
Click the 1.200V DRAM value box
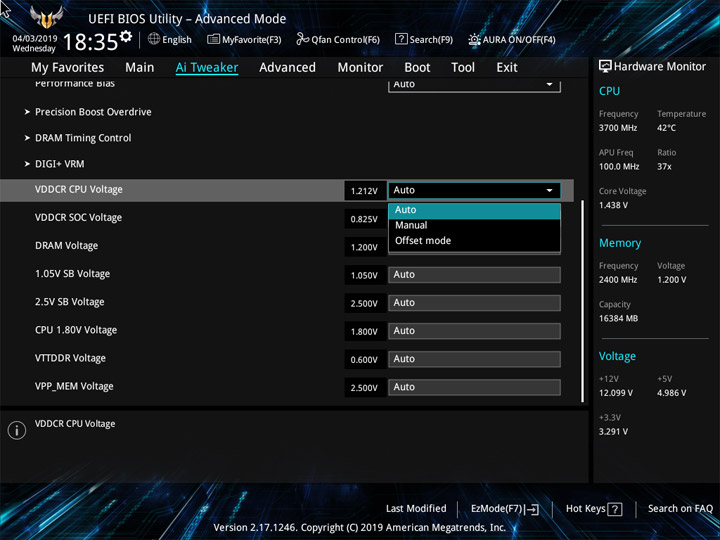[x=365, y=247]
